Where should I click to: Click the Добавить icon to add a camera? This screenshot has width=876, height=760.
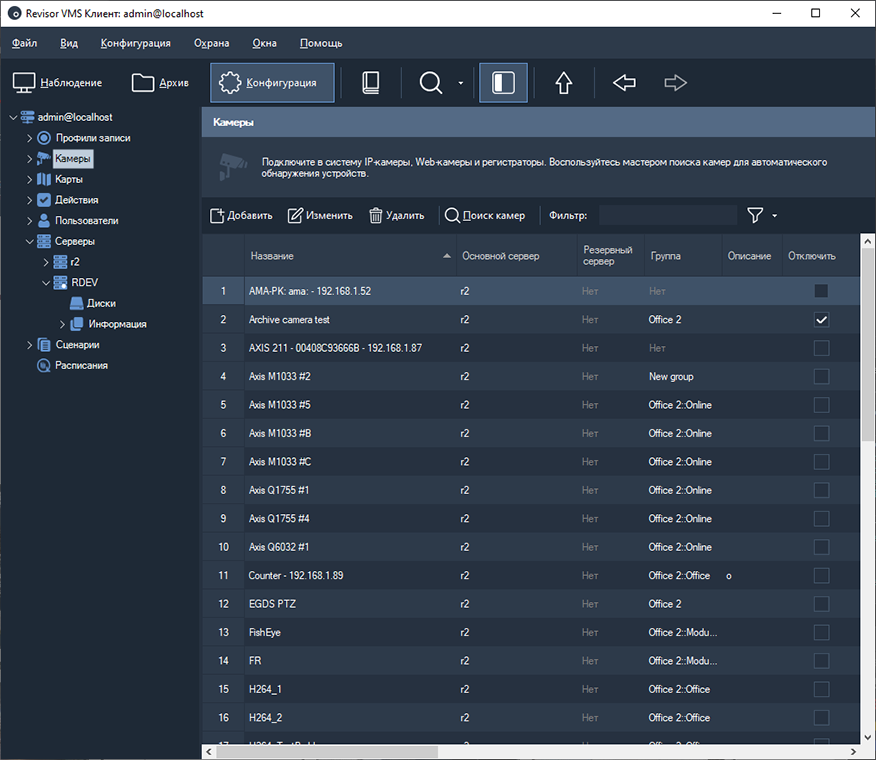pyautogui.click(x=219, y=215)
